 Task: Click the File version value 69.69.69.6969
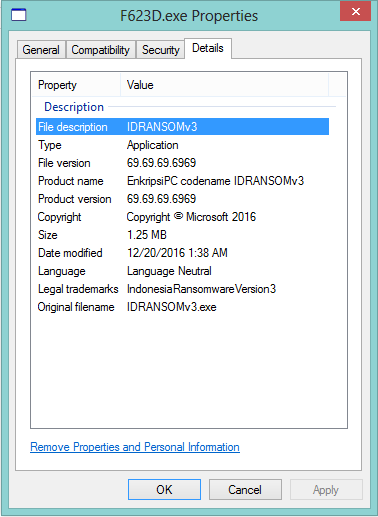(161, 163)
